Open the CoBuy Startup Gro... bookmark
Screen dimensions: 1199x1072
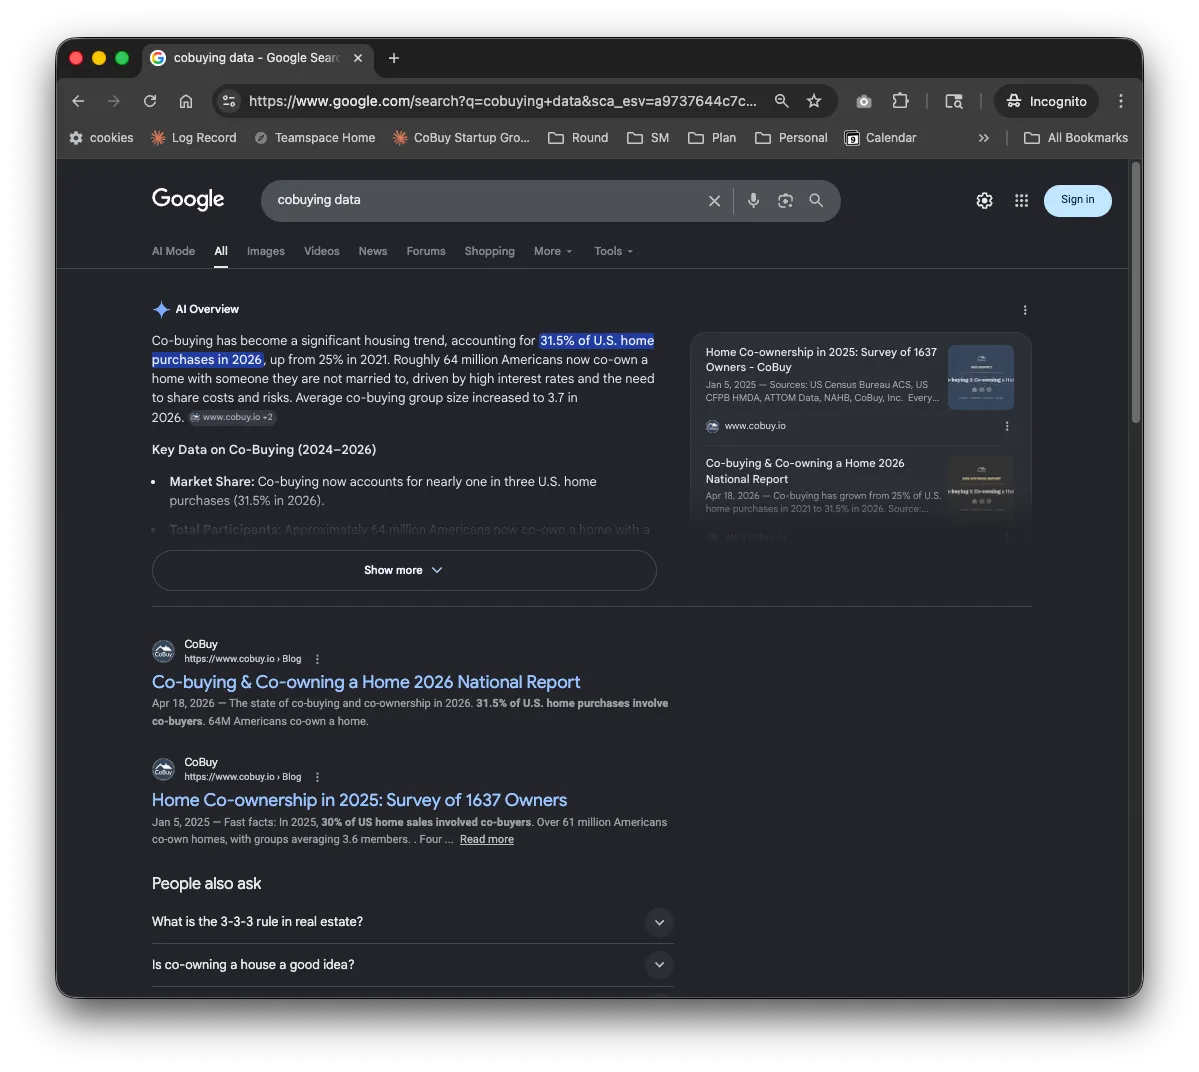pyautogui.click(x=461, y=138)
